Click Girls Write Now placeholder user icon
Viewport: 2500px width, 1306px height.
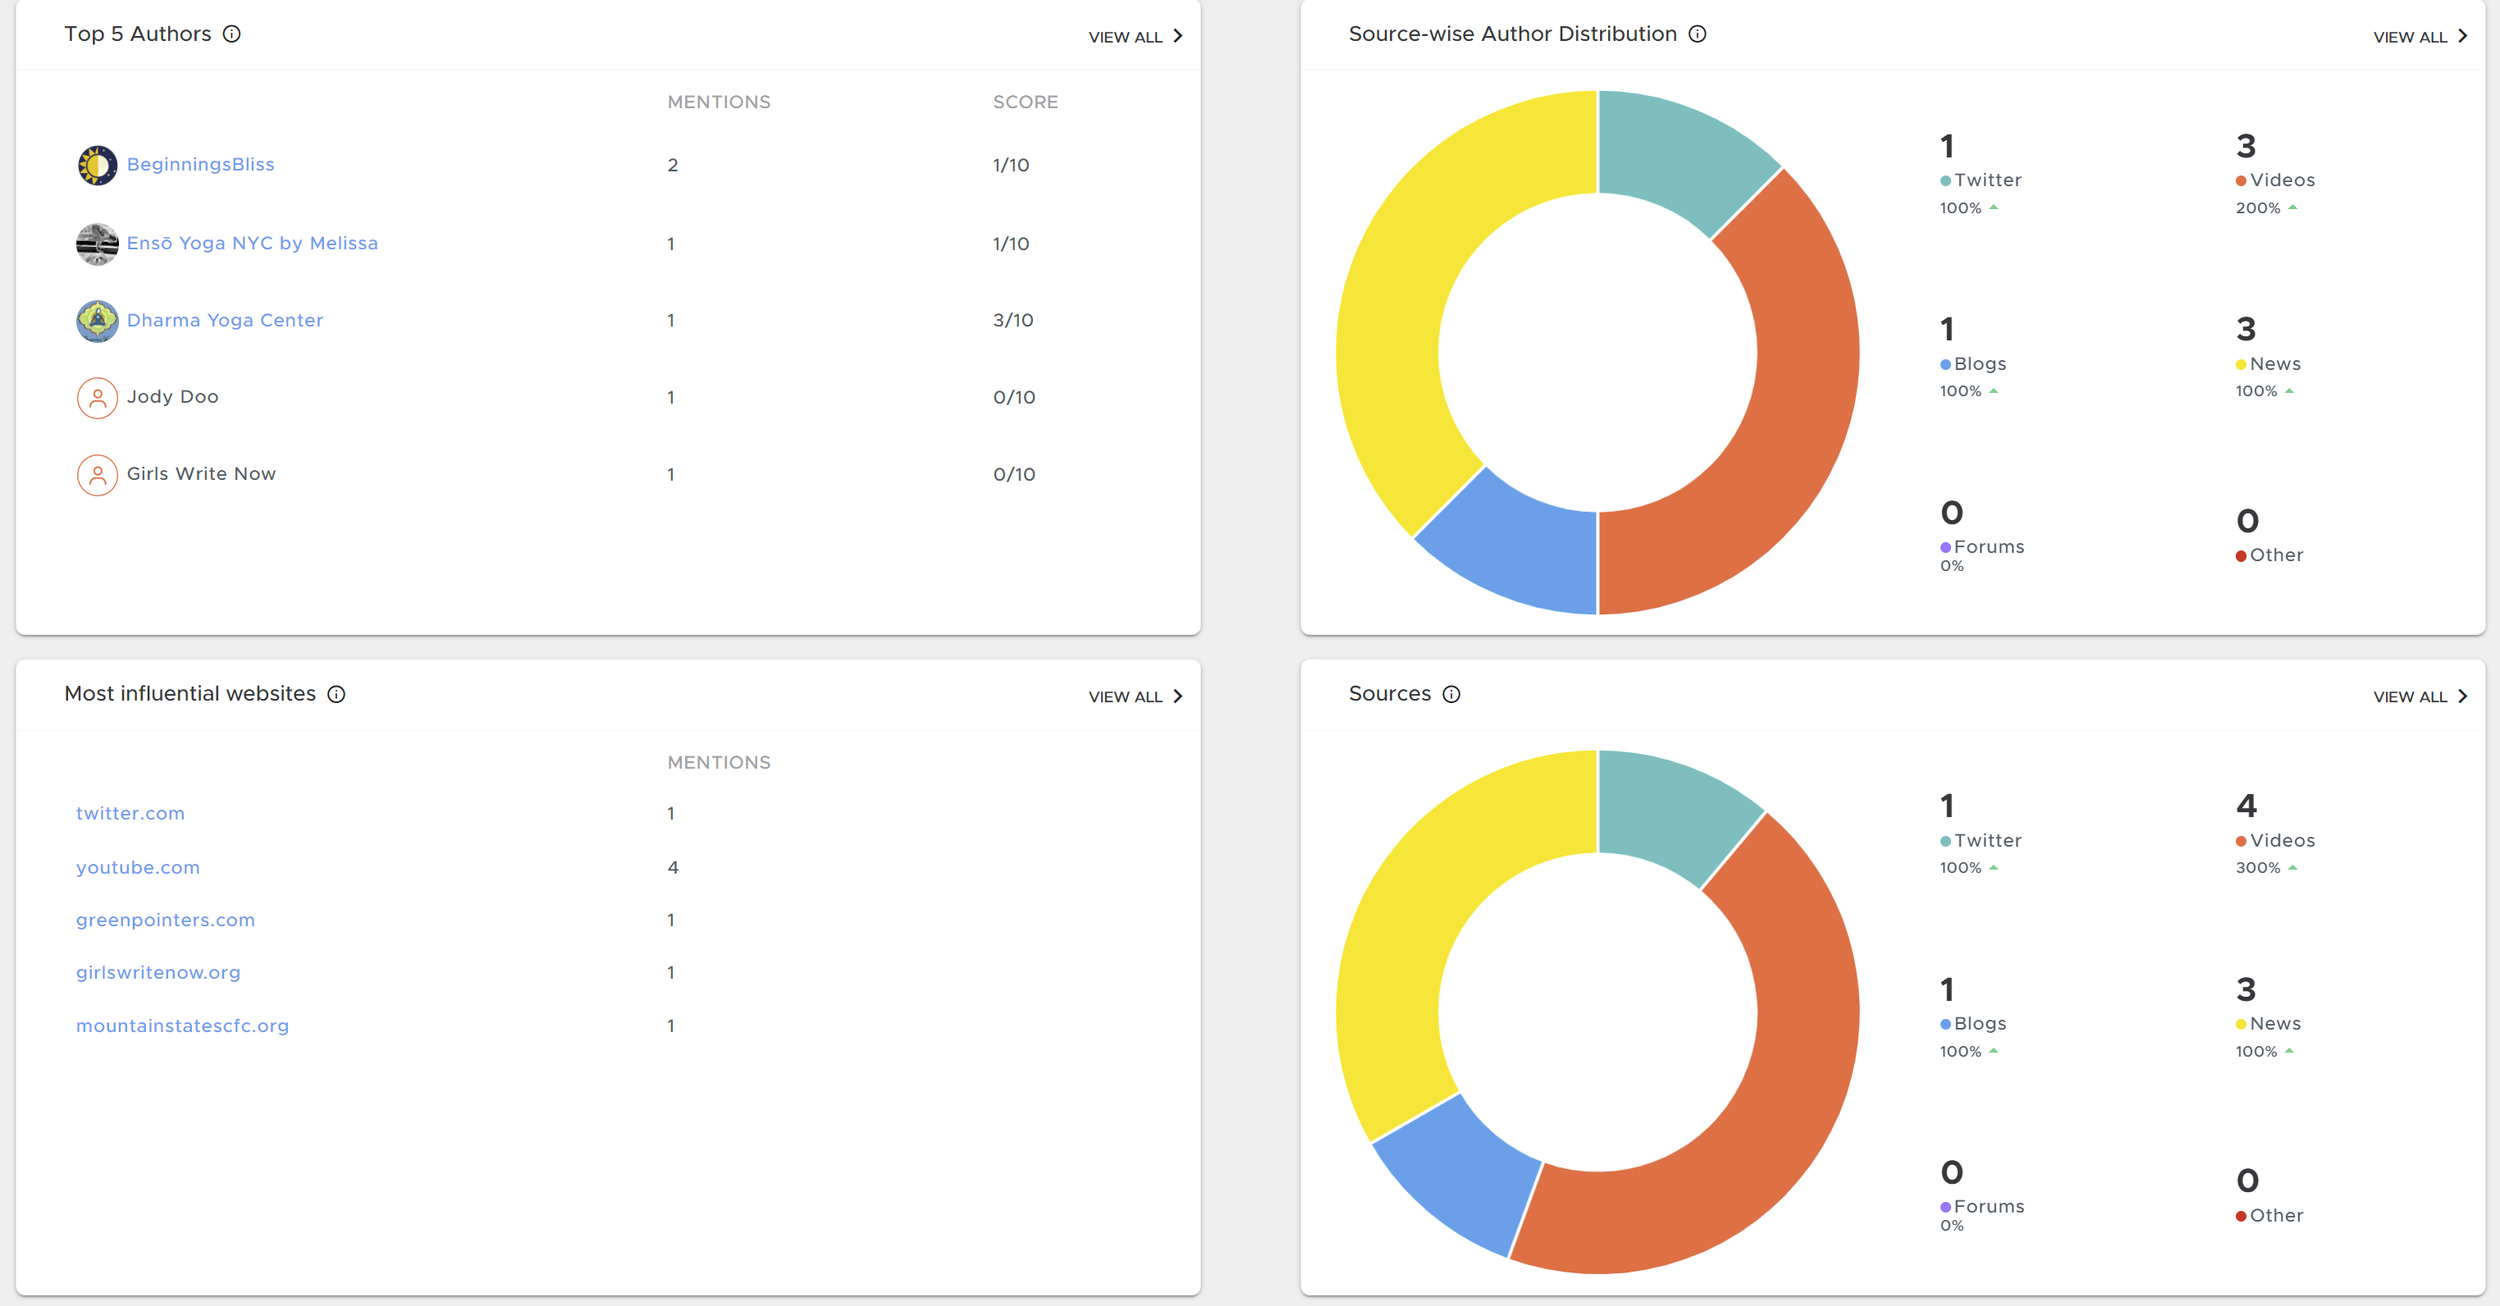(x=97, y=475)
